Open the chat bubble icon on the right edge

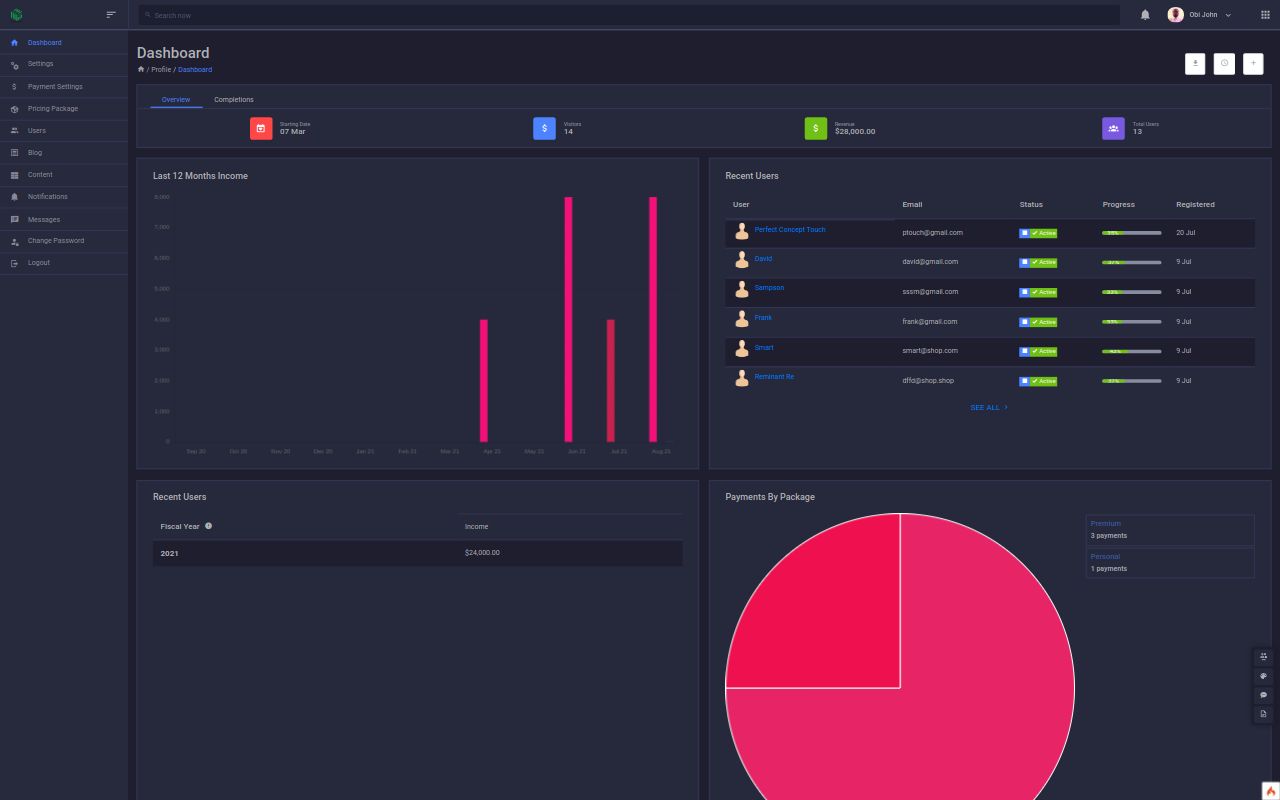(x=1264, y=695)
